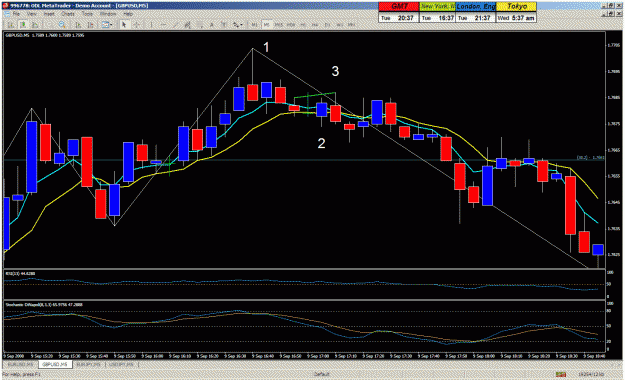Click the File menu document icon
Image resolution: width=625 pixels, height=380 pixels.
point(7,14)
